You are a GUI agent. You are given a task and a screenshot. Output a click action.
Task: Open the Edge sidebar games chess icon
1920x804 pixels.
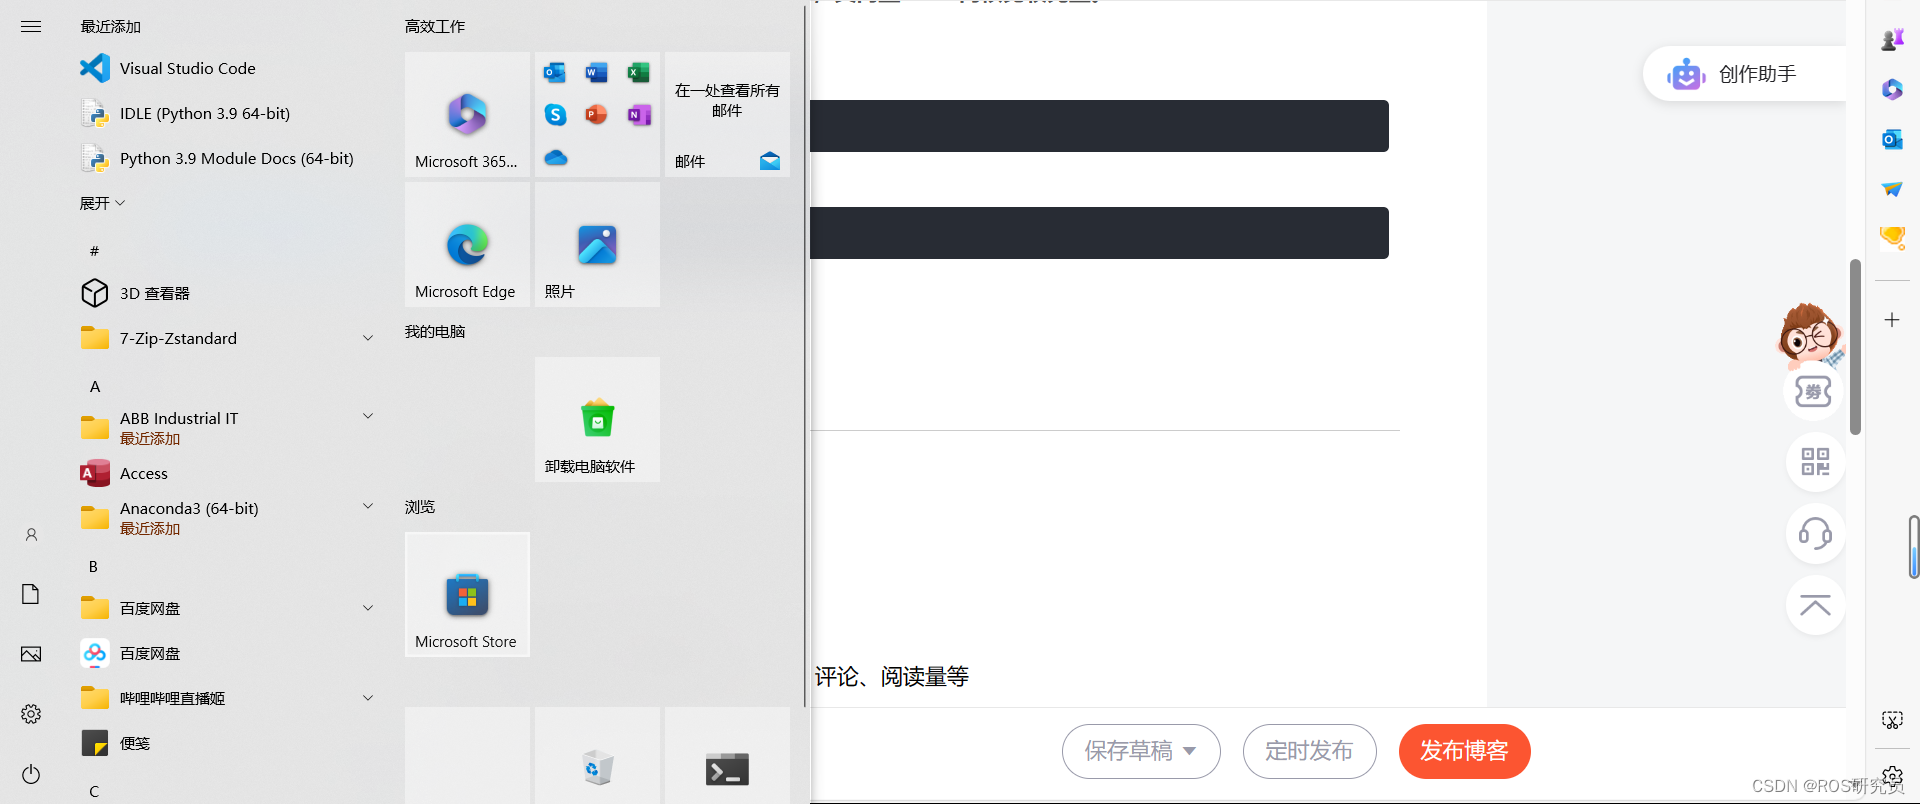[x=1892, y=39]
